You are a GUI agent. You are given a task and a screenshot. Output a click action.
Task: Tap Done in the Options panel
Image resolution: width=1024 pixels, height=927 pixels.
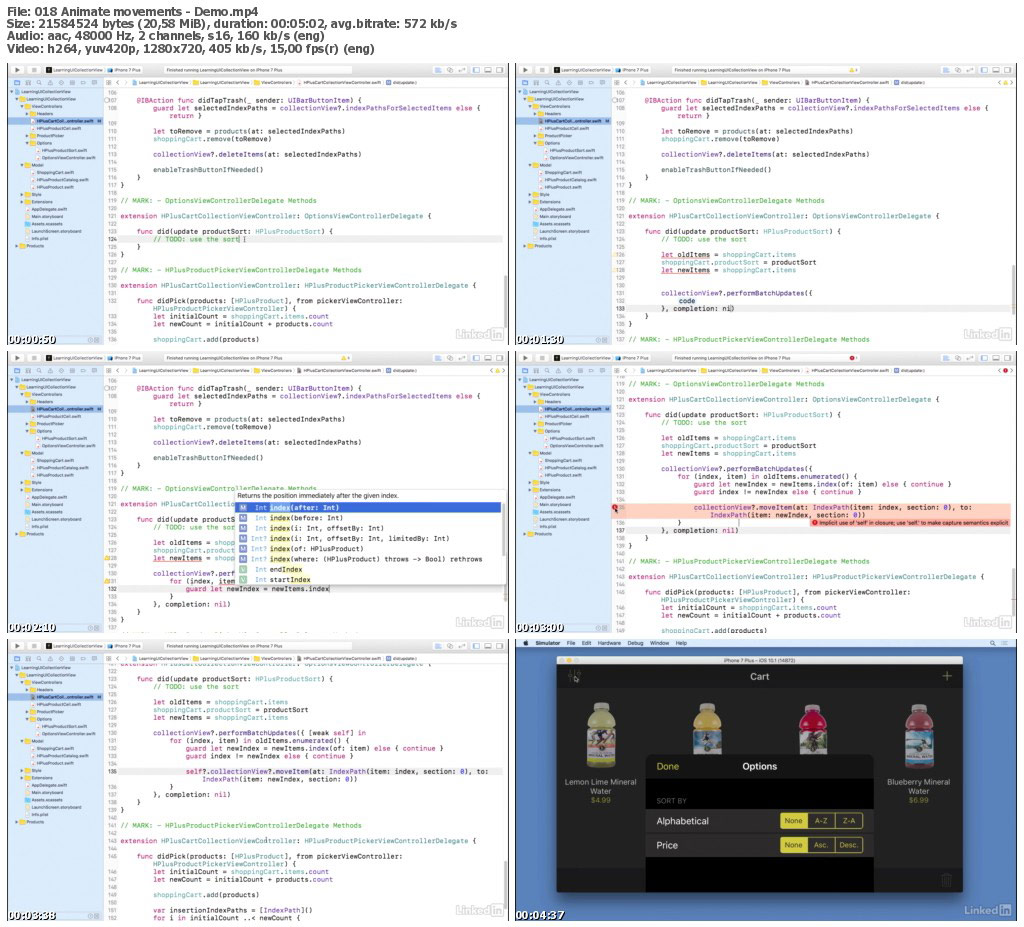click(x=667, y=766)
